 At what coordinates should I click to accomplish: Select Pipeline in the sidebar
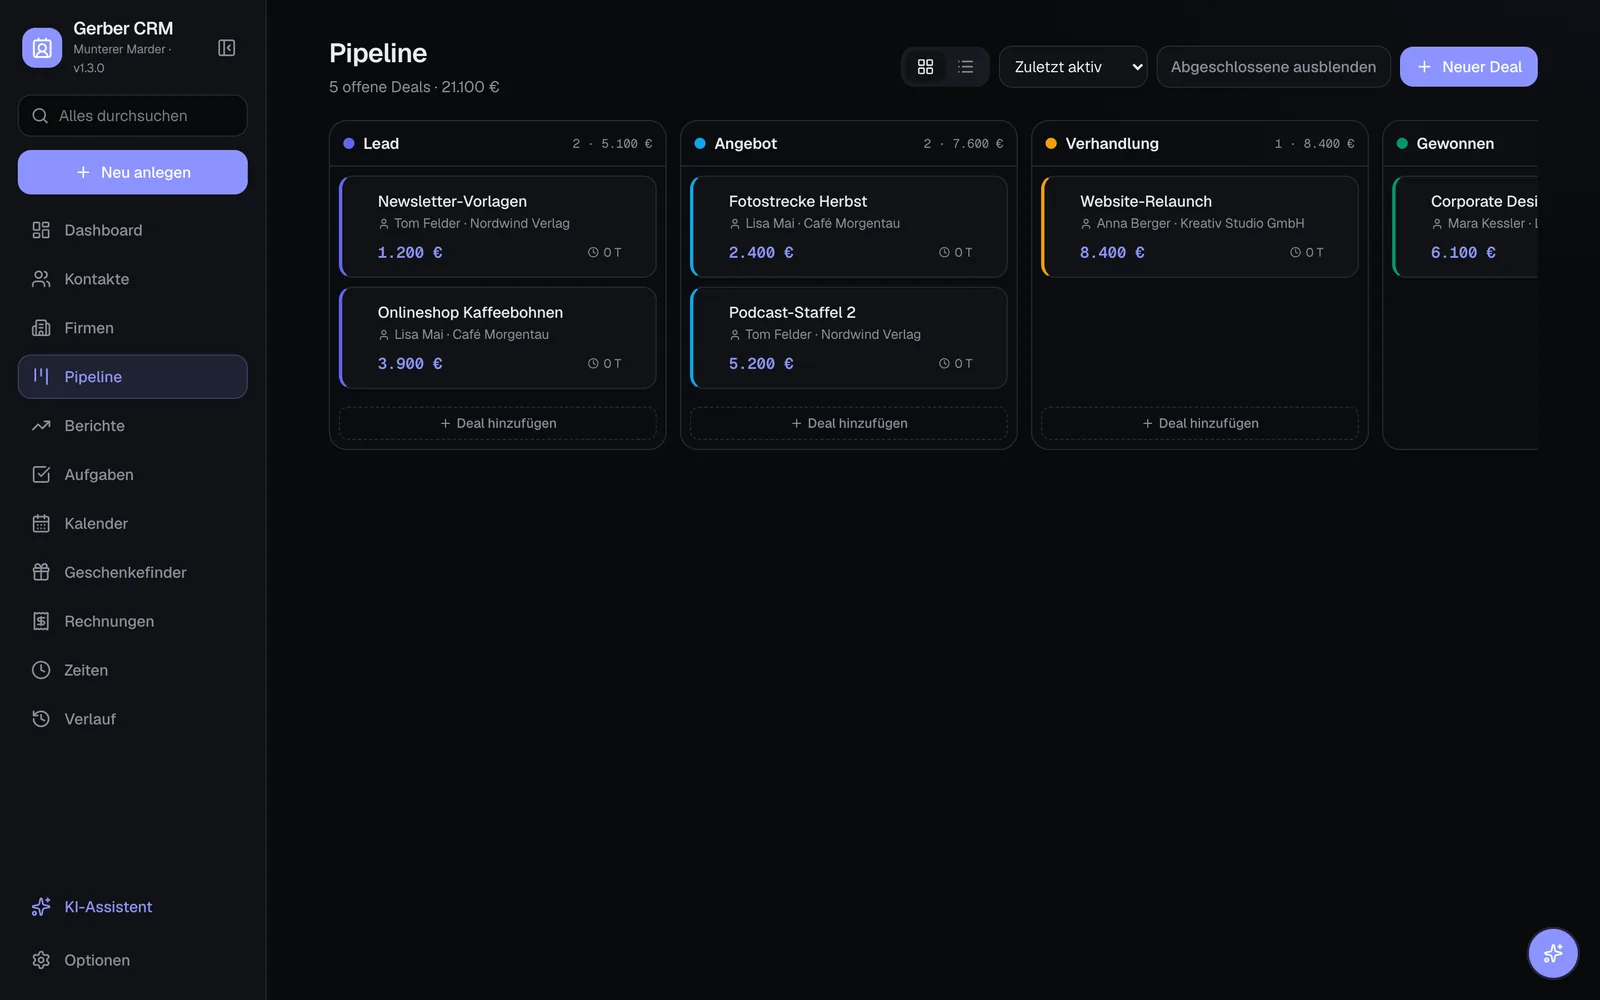[x=133, y=377]
